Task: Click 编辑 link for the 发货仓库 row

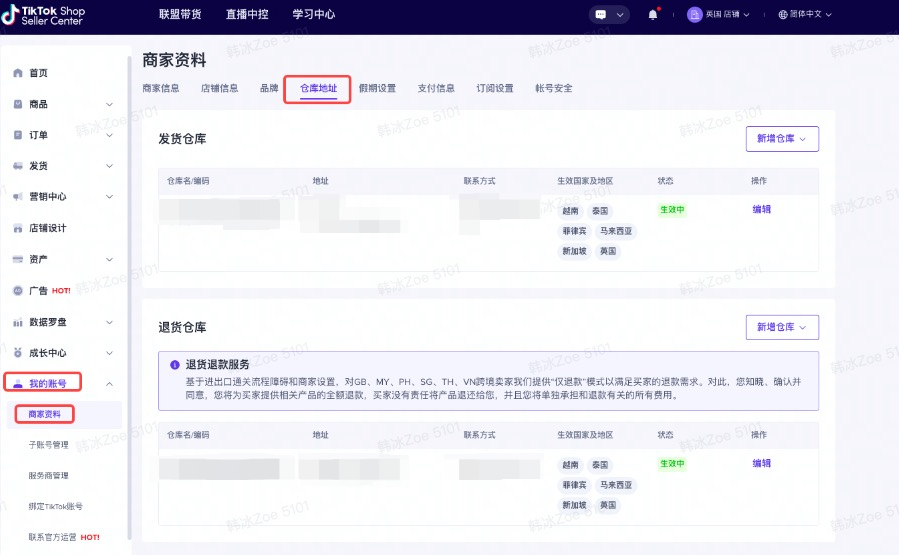Action: tap(761, 210)
